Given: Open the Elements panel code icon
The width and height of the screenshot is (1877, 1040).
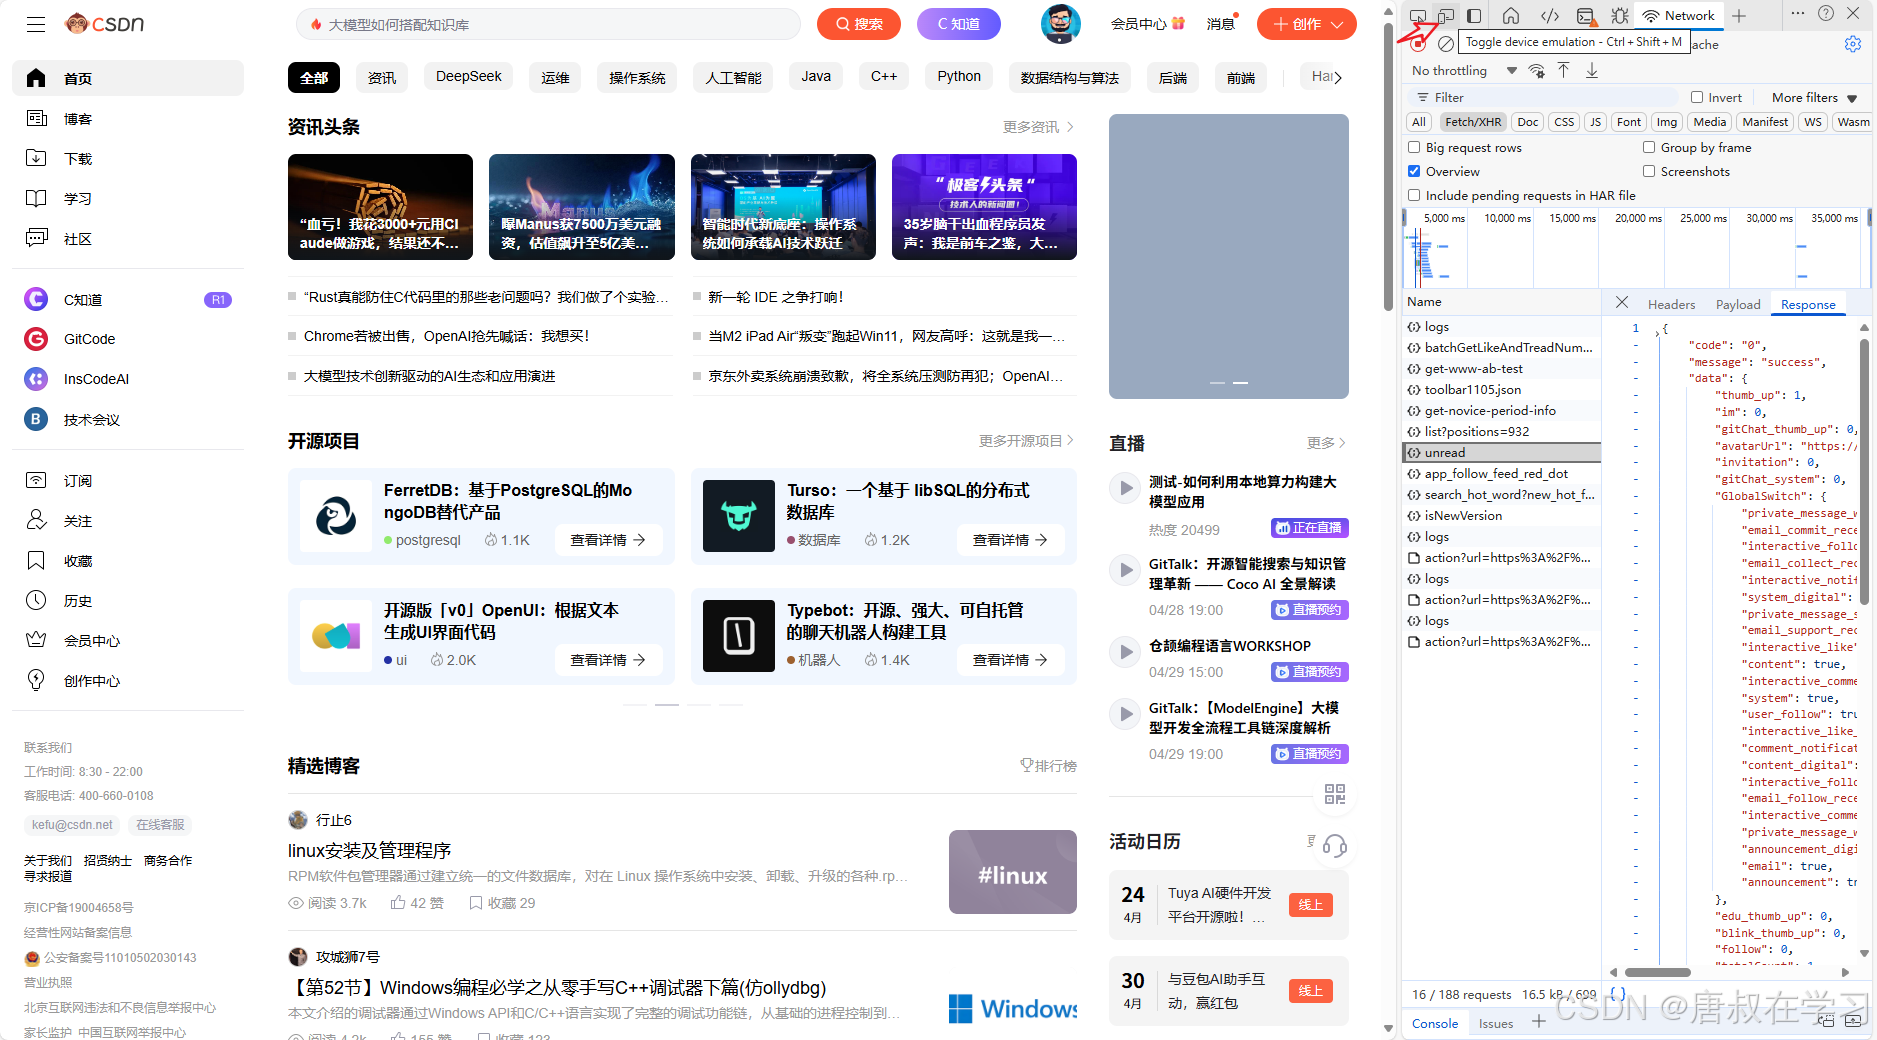Looking at the screenshot, I should pyautogui.click(x=1549, y=15).
